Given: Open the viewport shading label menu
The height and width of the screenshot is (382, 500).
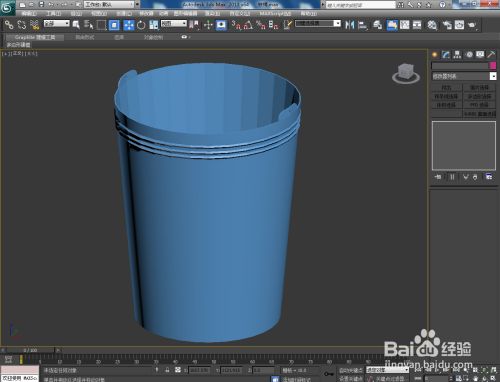Looking at the screenshot, I should [x=31, y=53].
